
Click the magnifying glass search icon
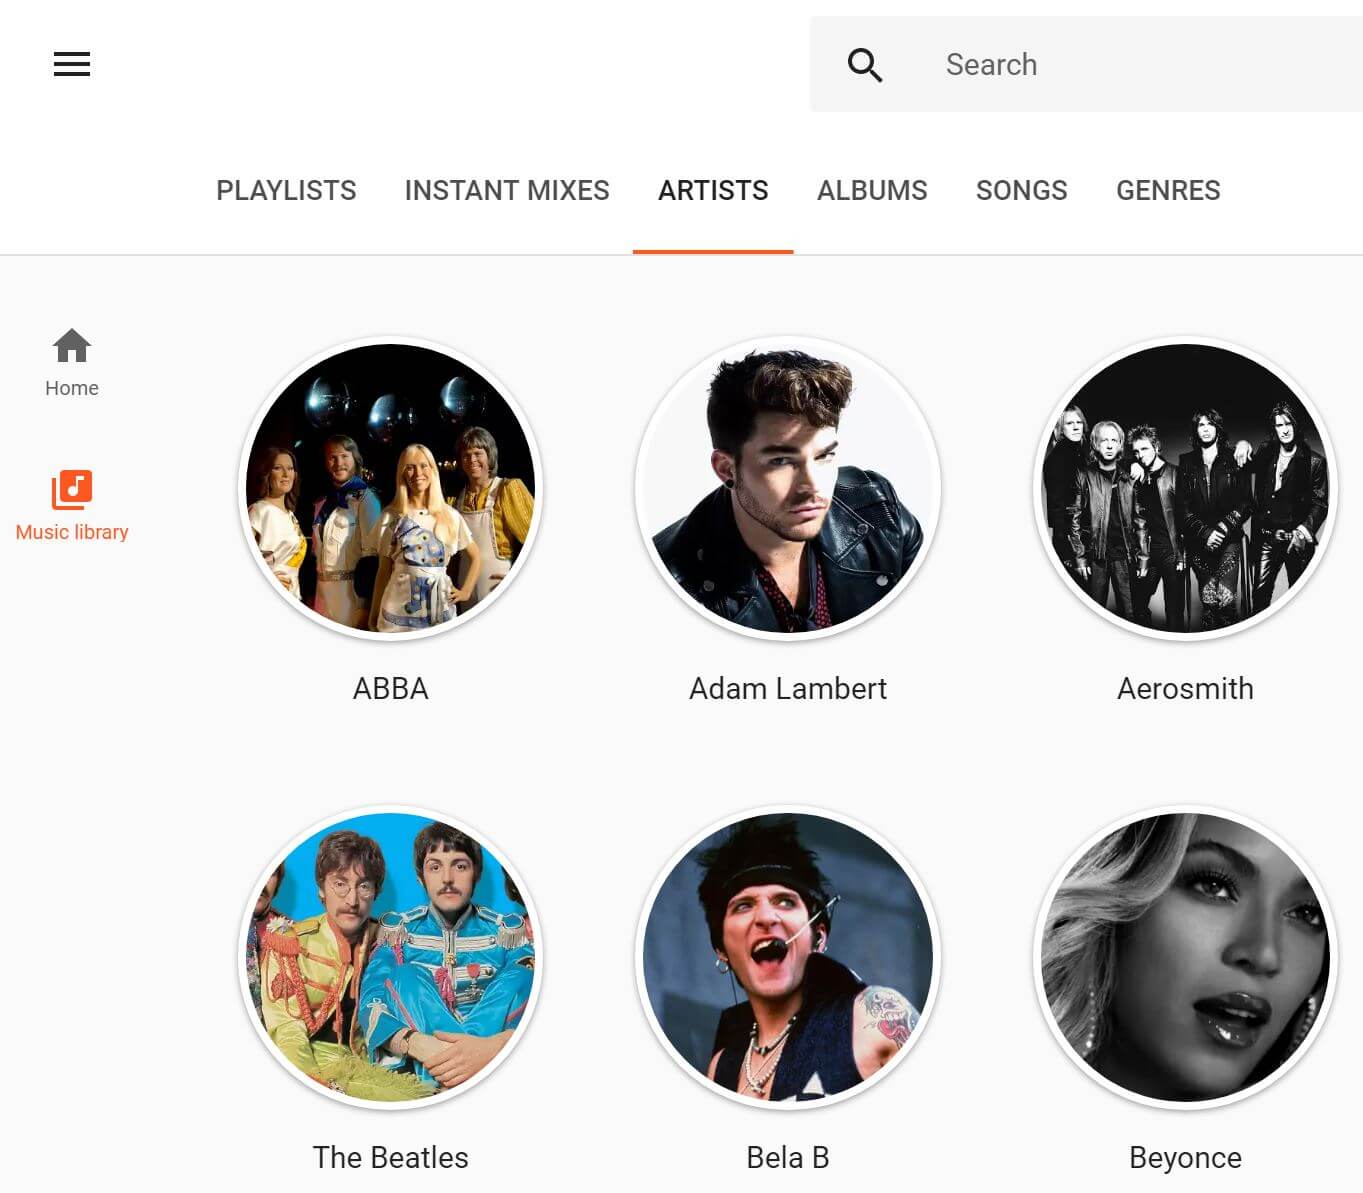[x=864, y=65]
